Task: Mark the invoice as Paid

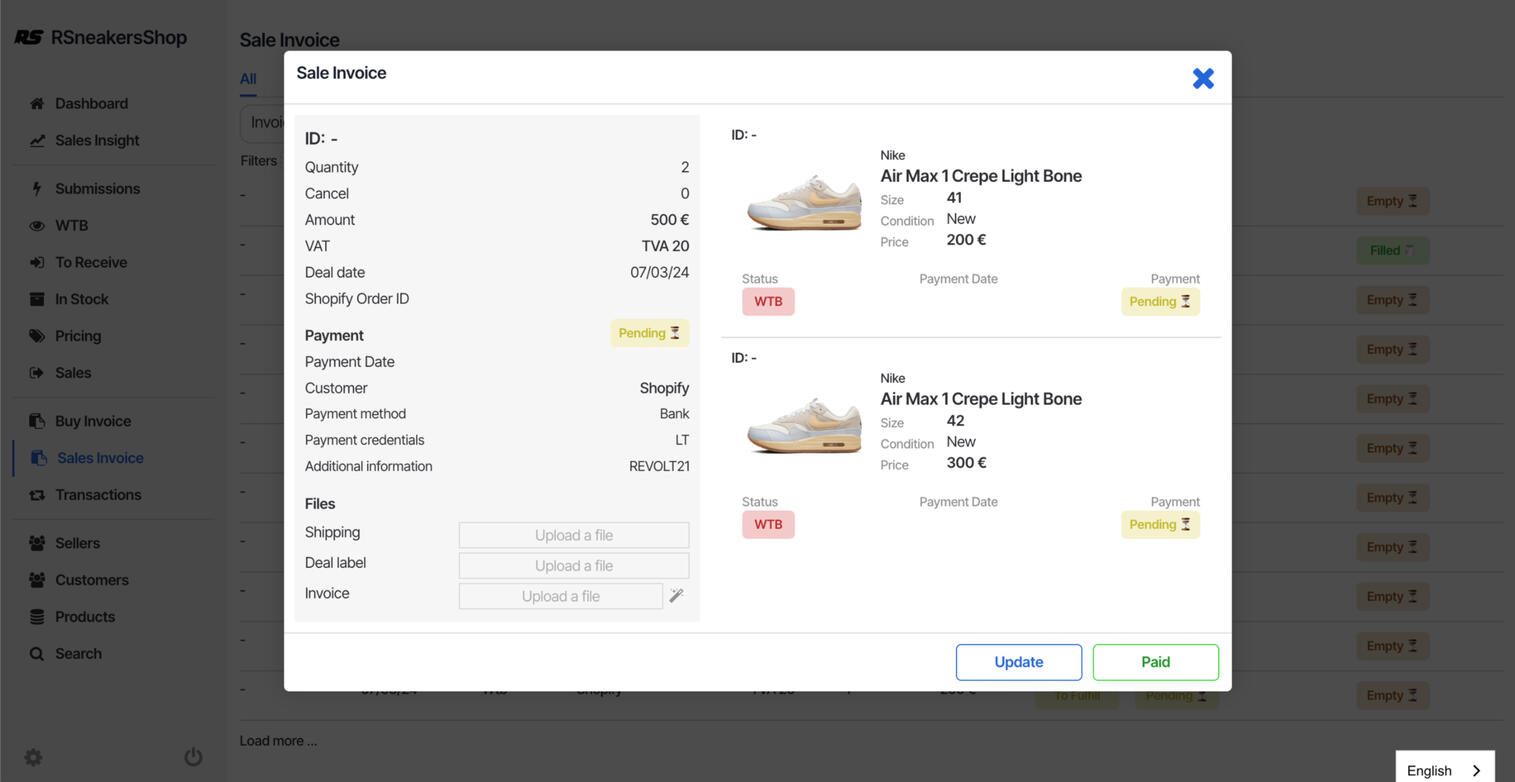Action: [1155, 662]
